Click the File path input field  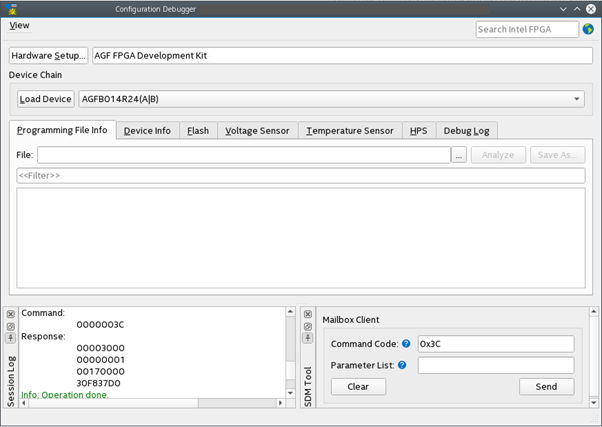click(x=244, y=155)
